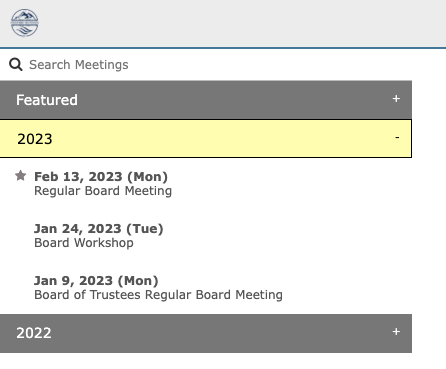Screen dimensions: 446x369
Task: Click the Featured header label
Action: tap(47, 100)
